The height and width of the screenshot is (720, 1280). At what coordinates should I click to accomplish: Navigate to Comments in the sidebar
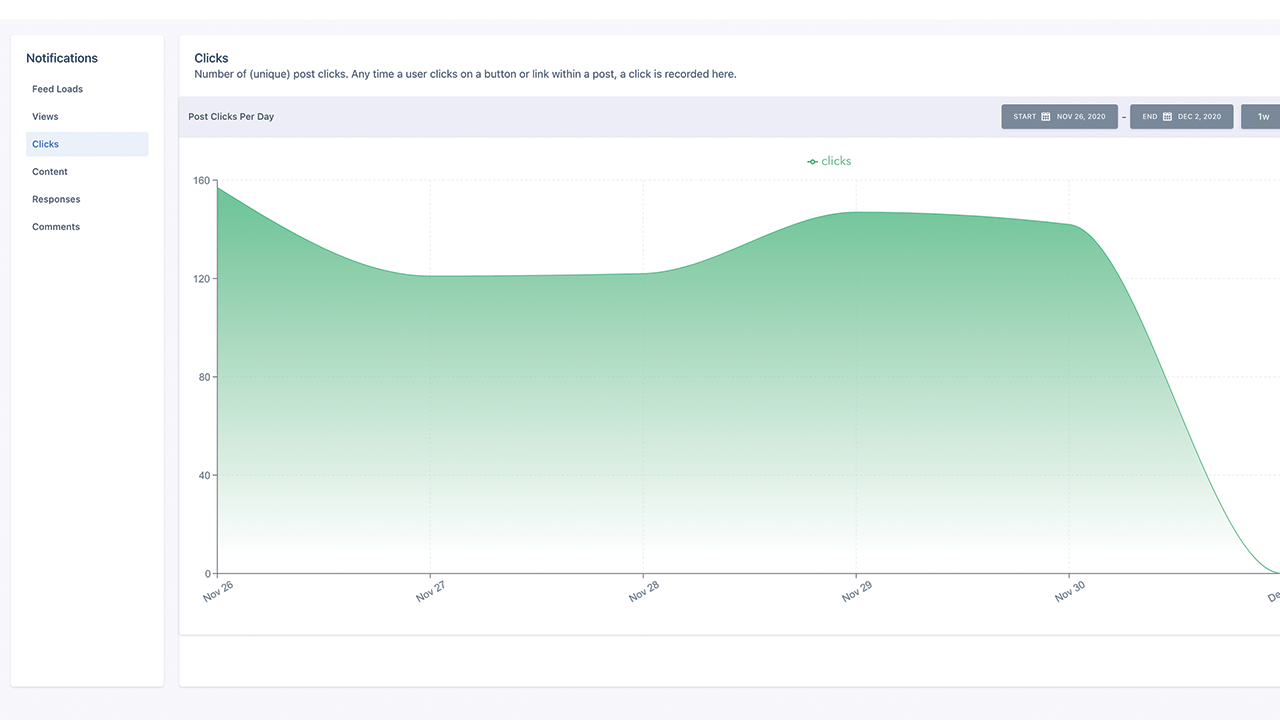(x=56, y=227)
